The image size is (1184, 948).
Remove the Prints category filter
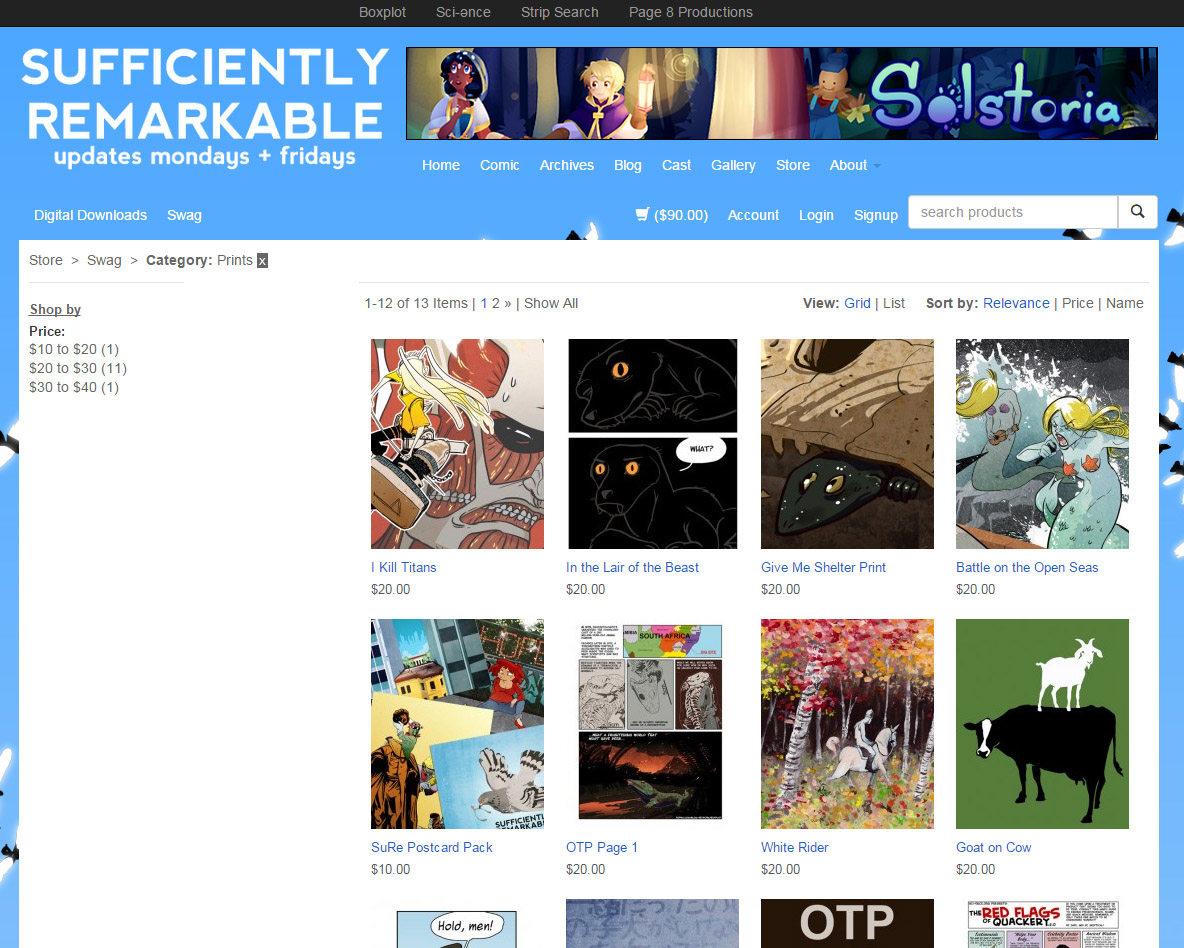(x=262, y=261)
